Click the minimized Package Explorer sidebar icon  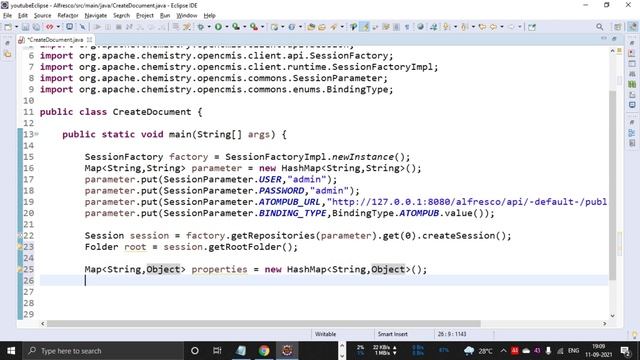tap(8, 54)
